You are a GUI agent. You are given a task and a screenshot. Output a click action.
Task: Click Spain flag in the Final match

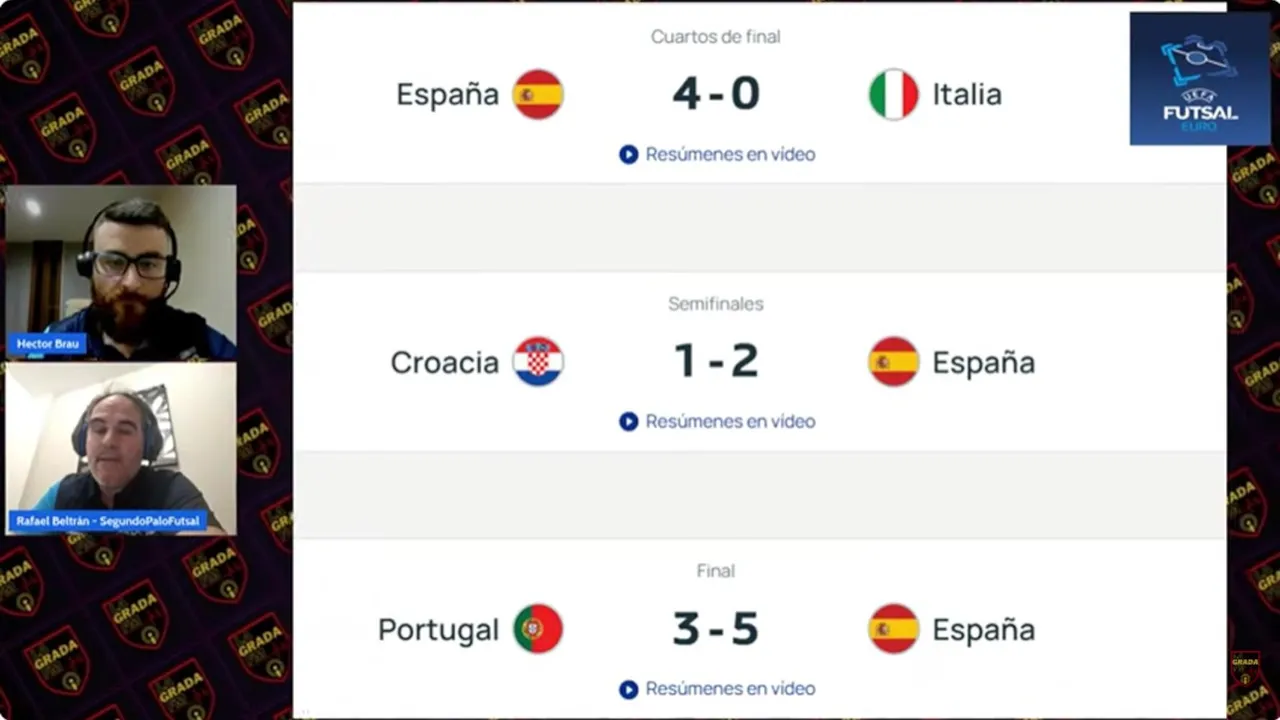(893, 629)
